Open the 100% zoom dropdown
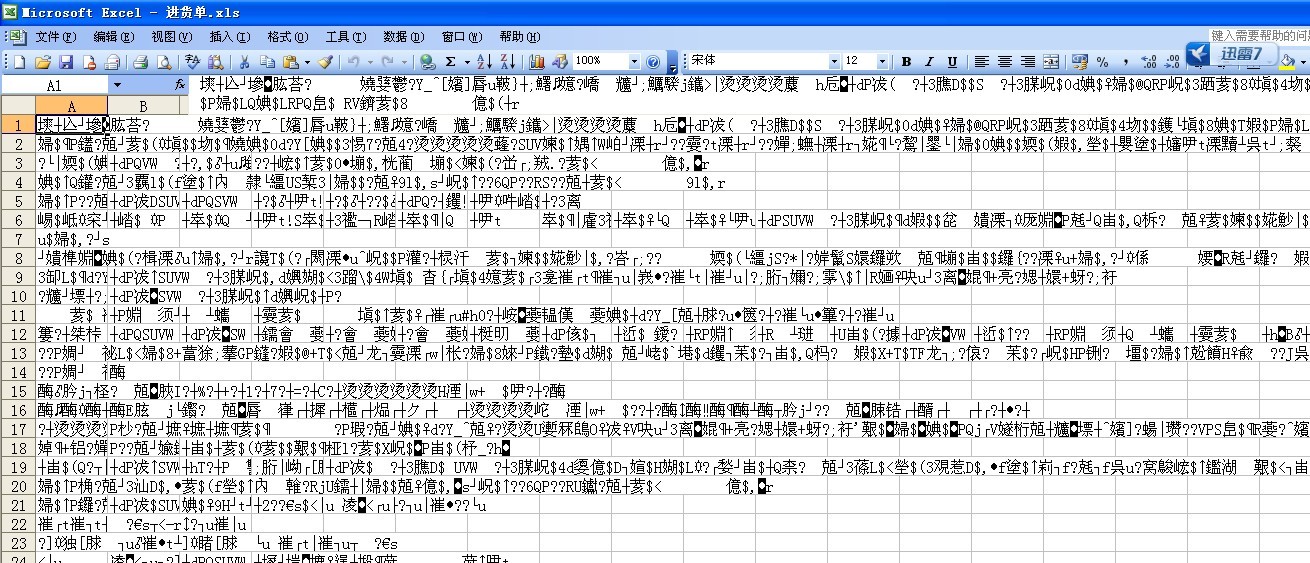The width and height of the screenshot is (1310, 563). (633, 61)
